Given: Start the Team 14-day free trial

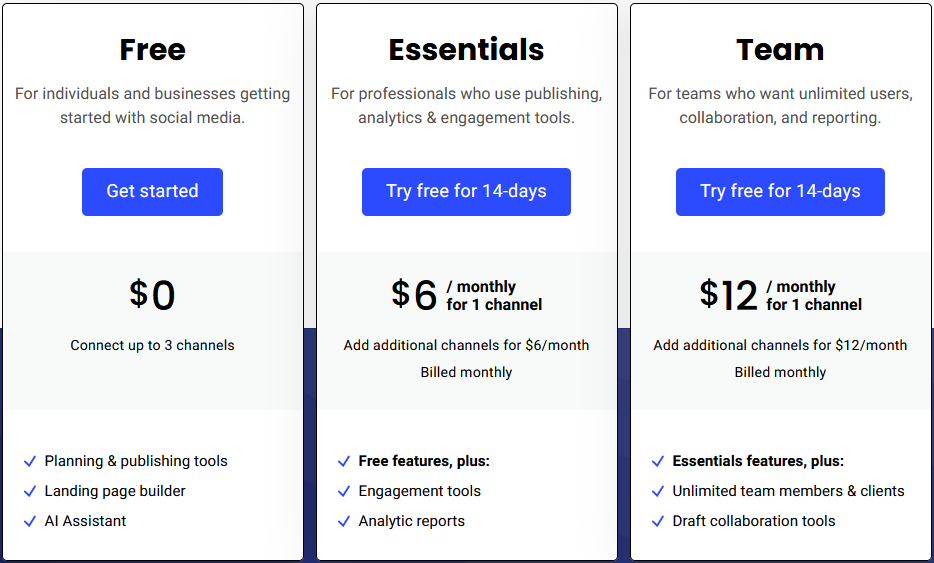Looking at the screenshot, I should [x=780, y=192].
